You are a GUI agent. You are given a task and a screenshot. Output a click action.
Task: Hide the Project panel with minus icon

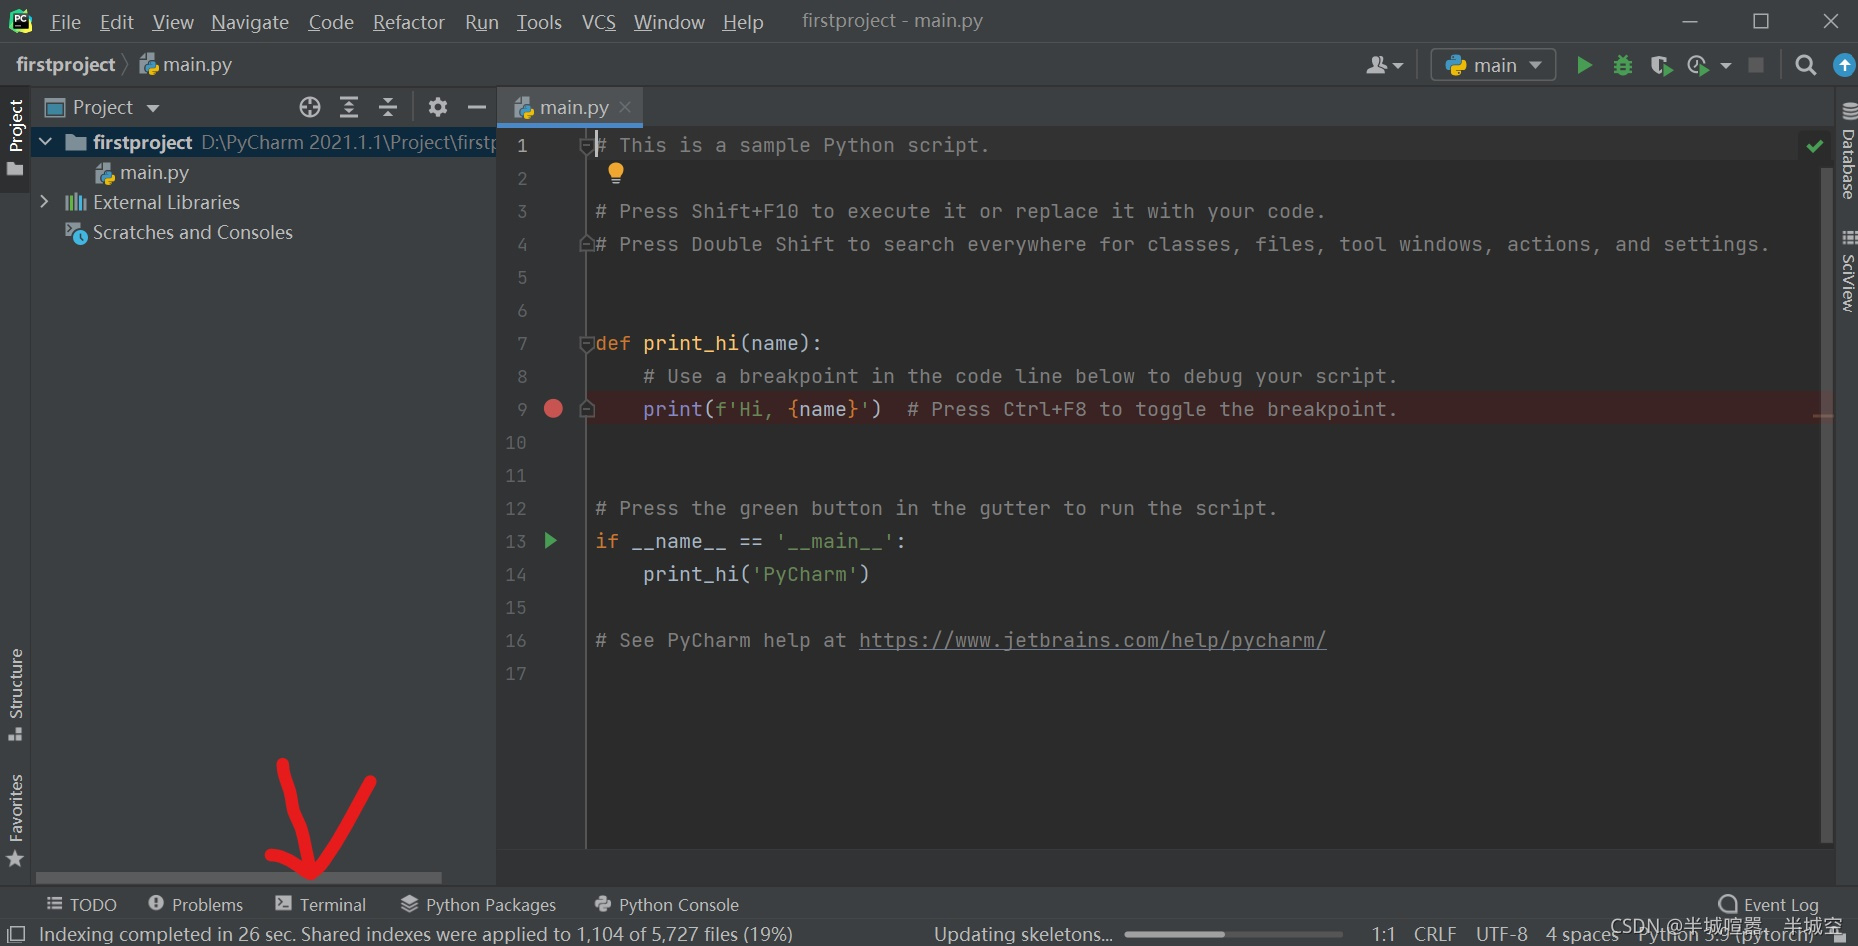coord(477,107)
